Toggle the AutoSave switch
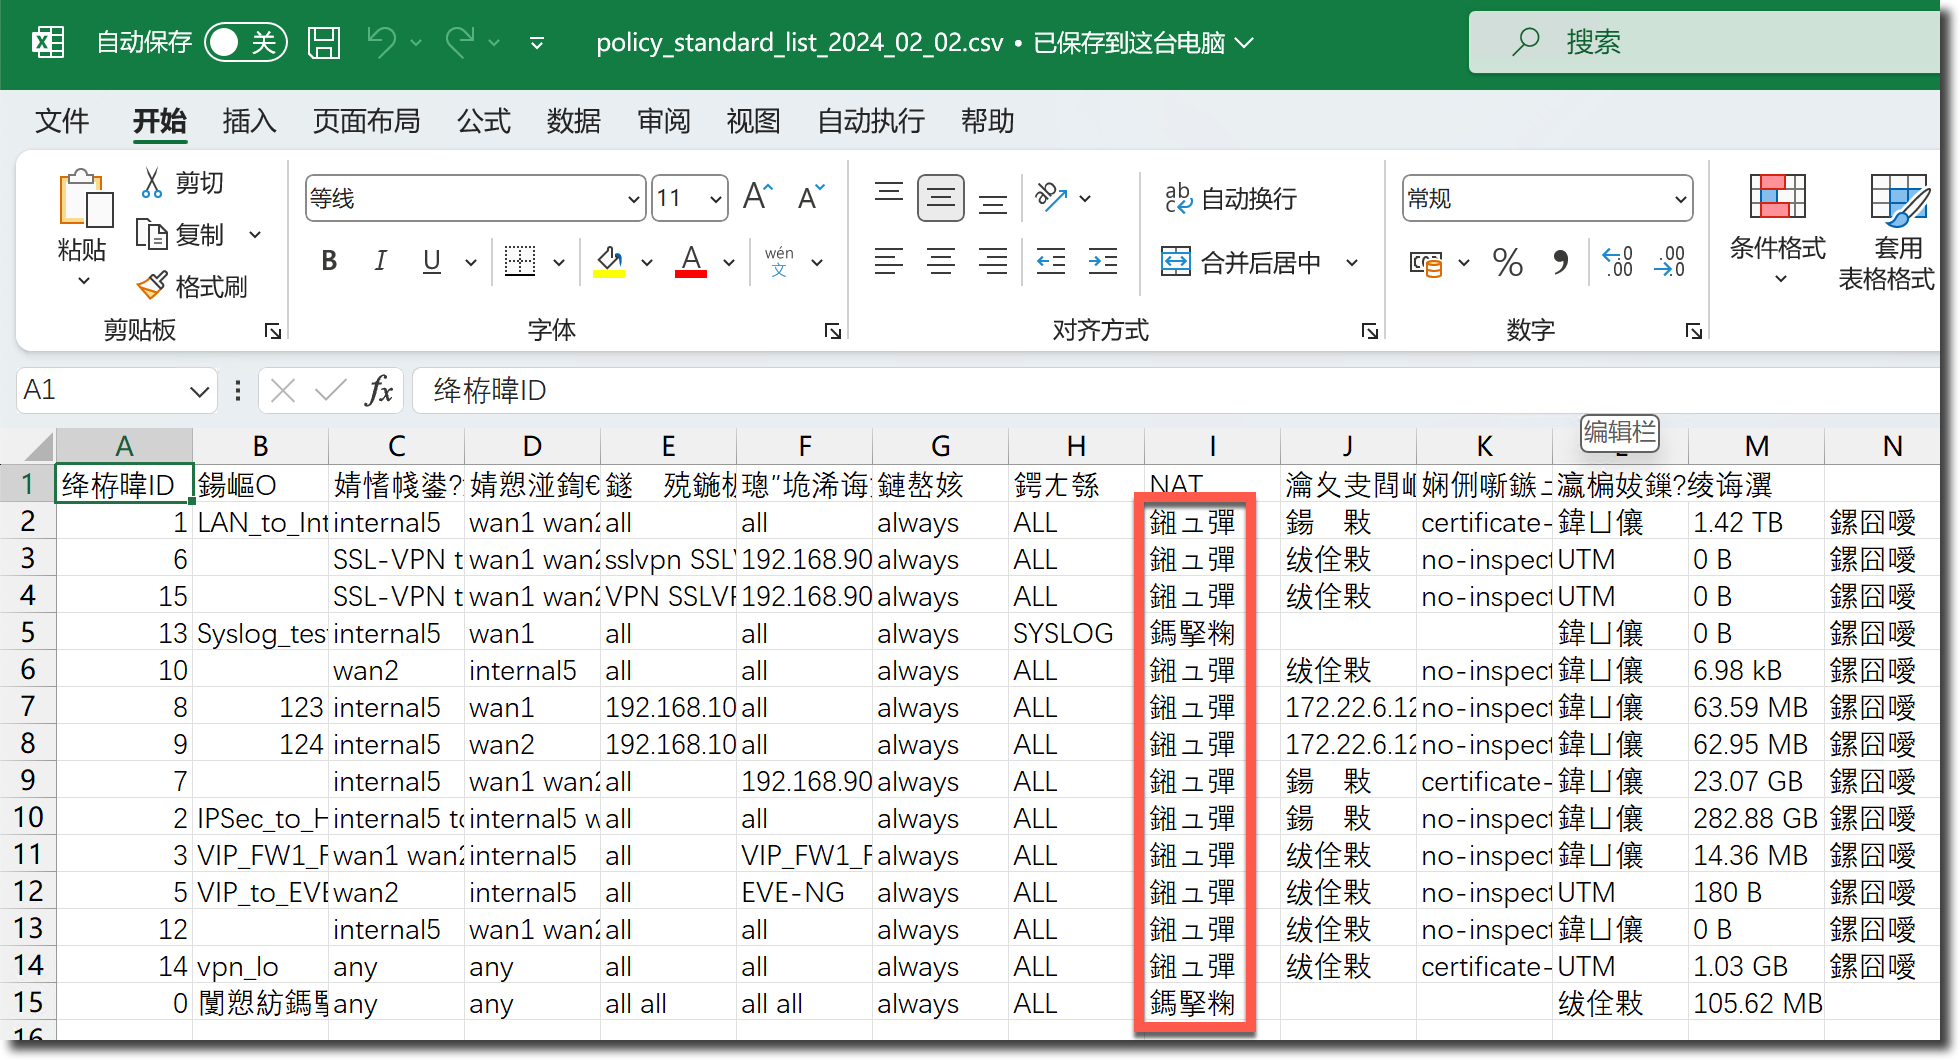This screenshot has width=1960, height=1060. (245, 42)
